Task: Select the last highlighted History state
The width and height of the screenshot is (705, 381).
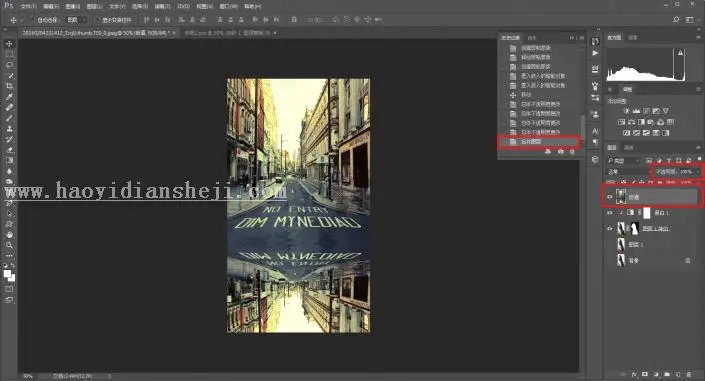Action: click(x=538, y=142)
